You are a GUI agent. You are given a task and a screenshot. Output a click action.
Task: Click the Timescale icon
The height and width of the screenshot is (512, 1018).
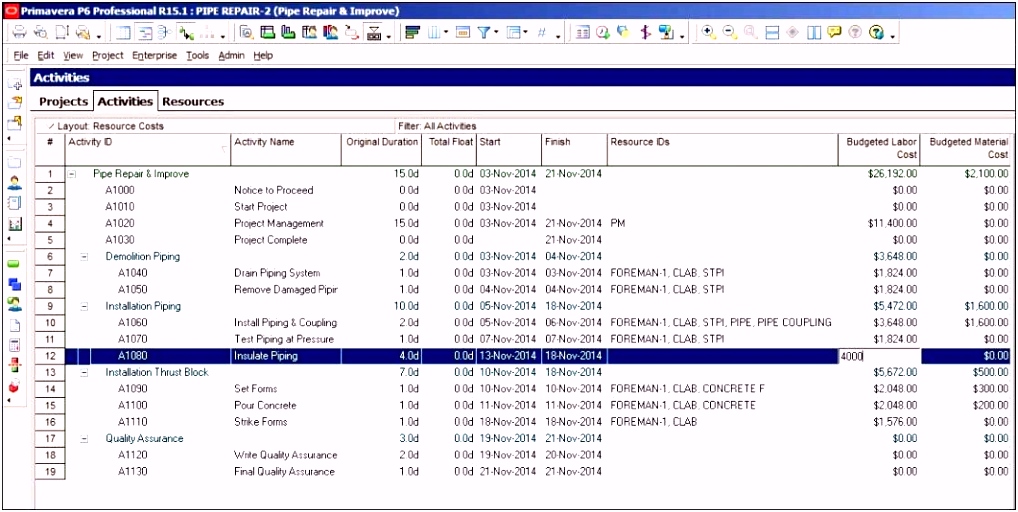coord(462,32)
